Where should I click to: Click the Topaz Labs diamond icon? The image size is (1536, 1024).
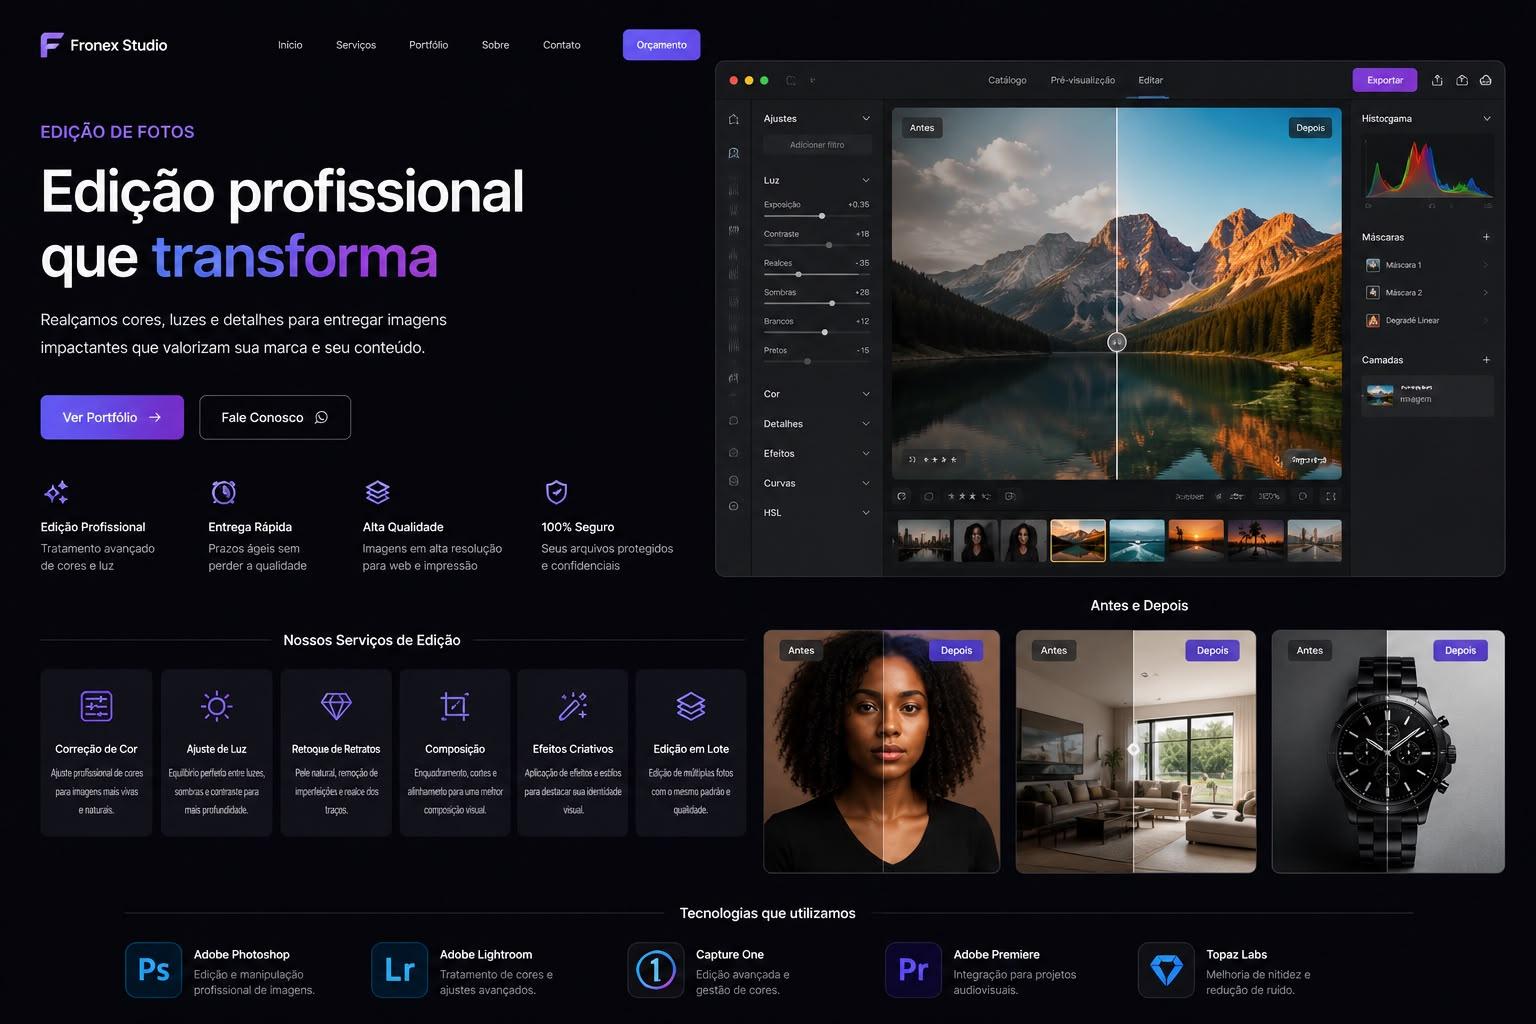click(1166, 970)
